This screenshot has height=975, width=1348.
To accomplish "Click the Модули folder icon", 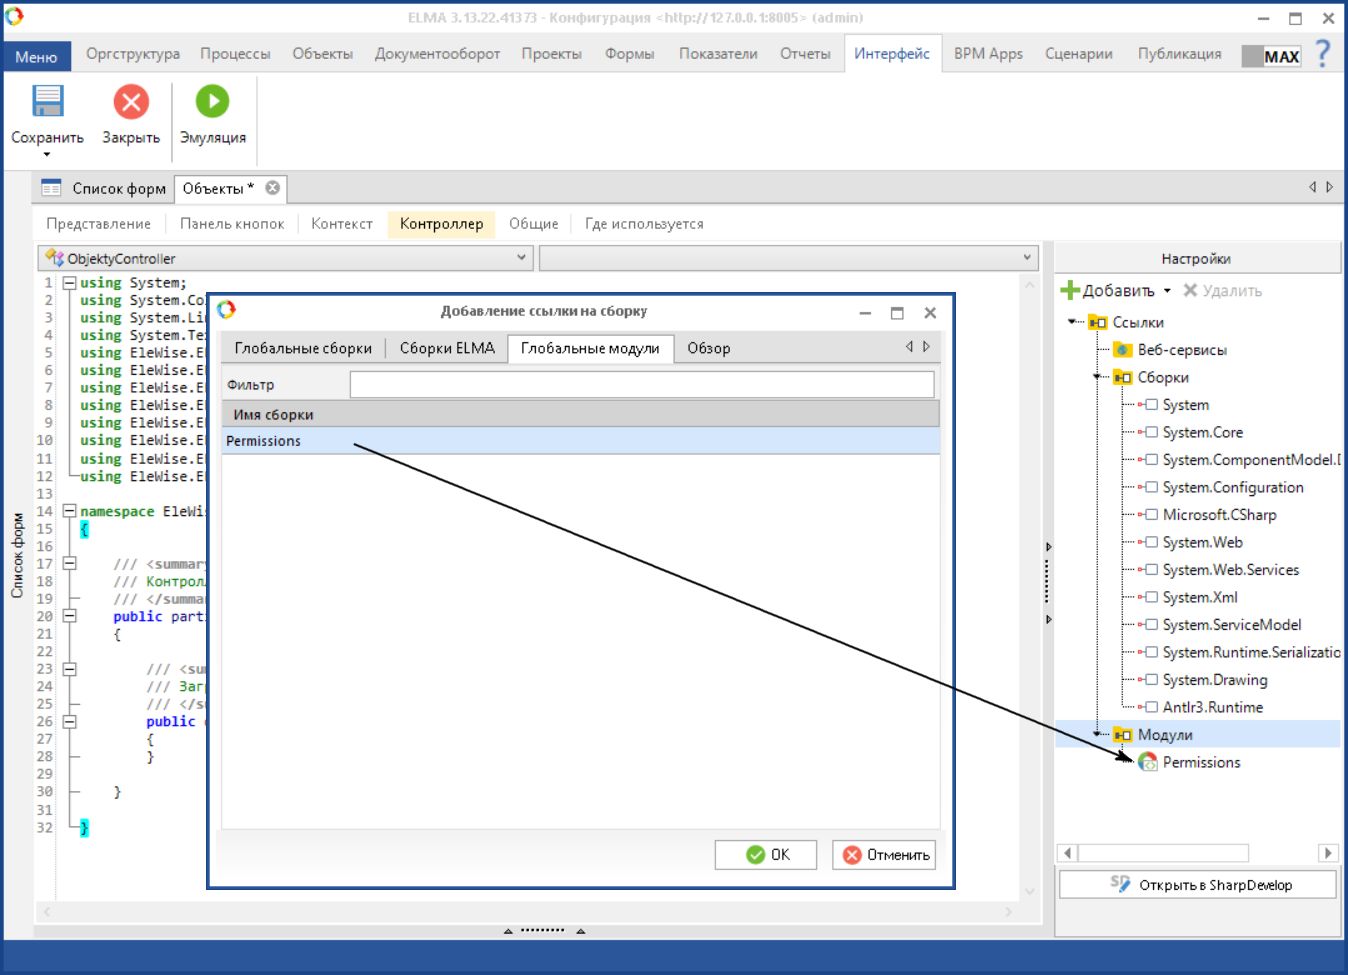I will (1124, 734).
